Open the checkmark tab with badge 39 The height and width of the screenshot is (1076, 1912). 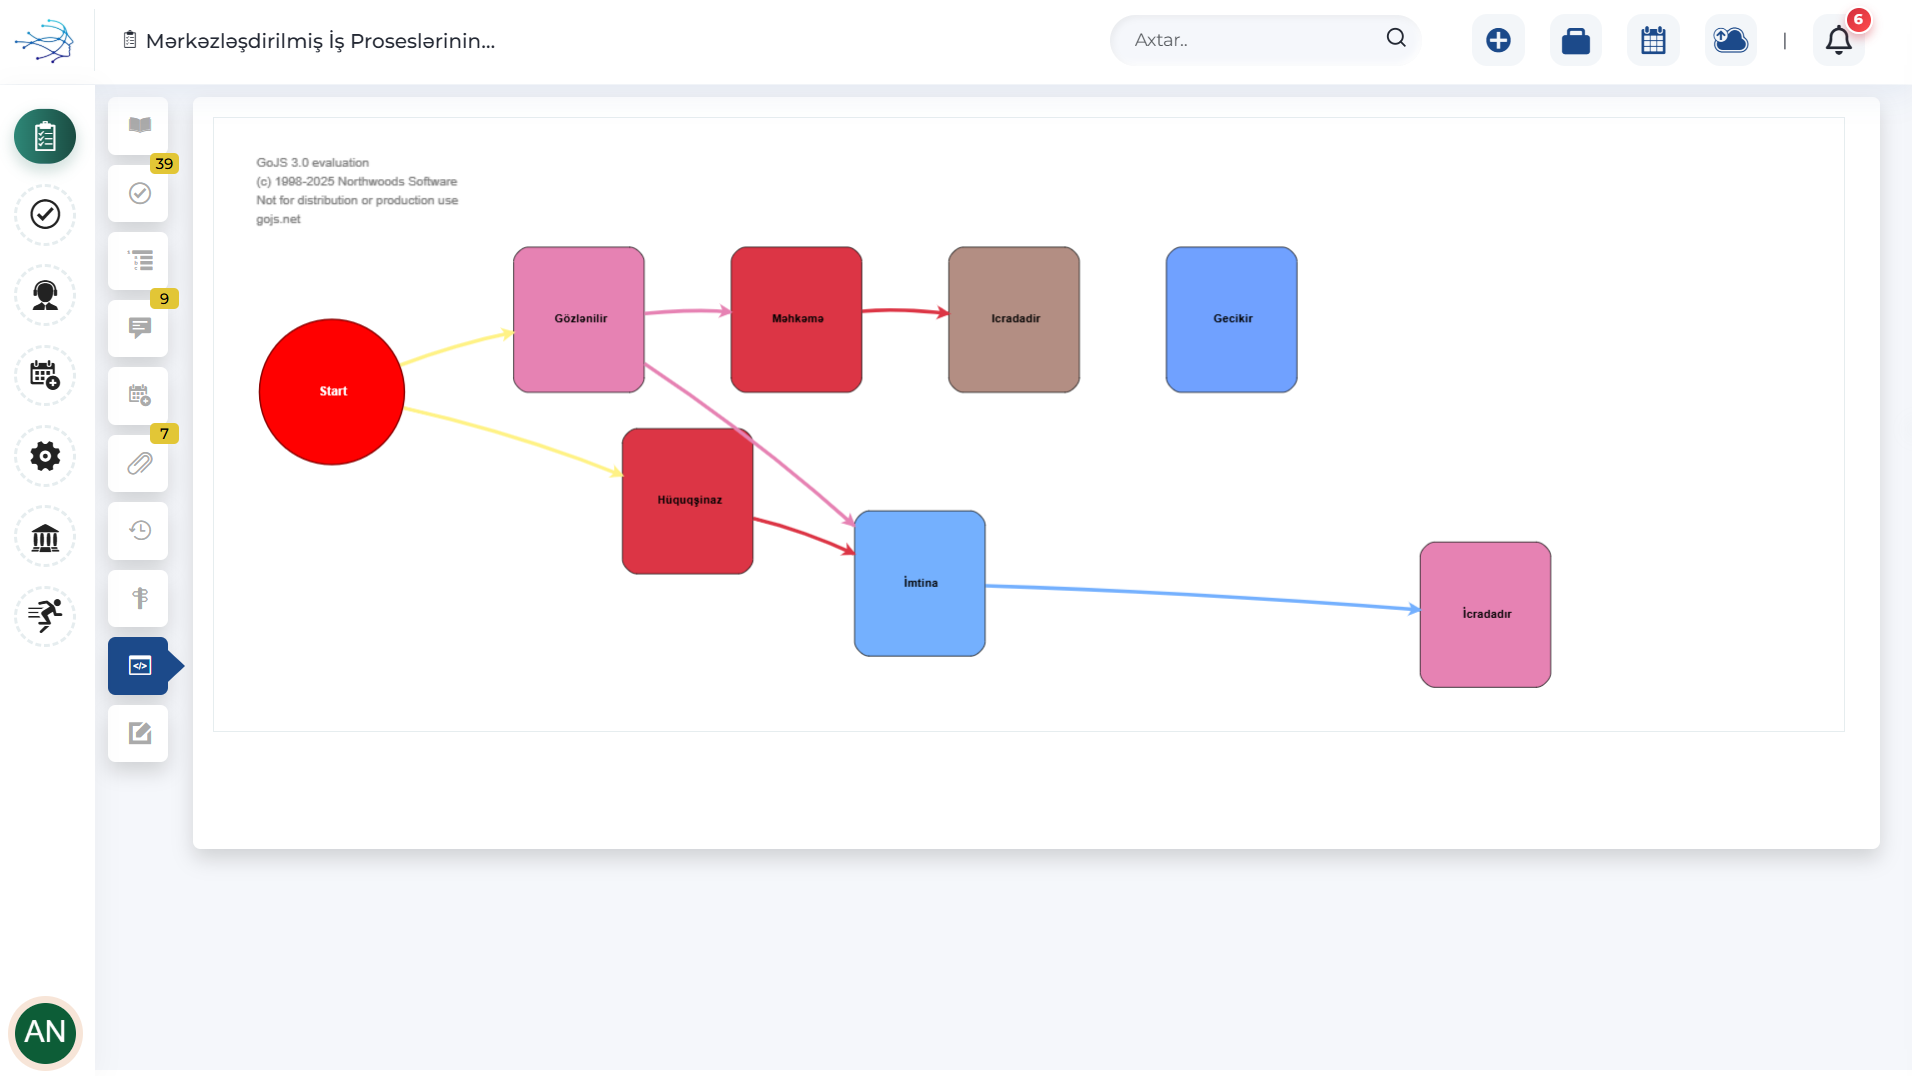pos(138,193)
